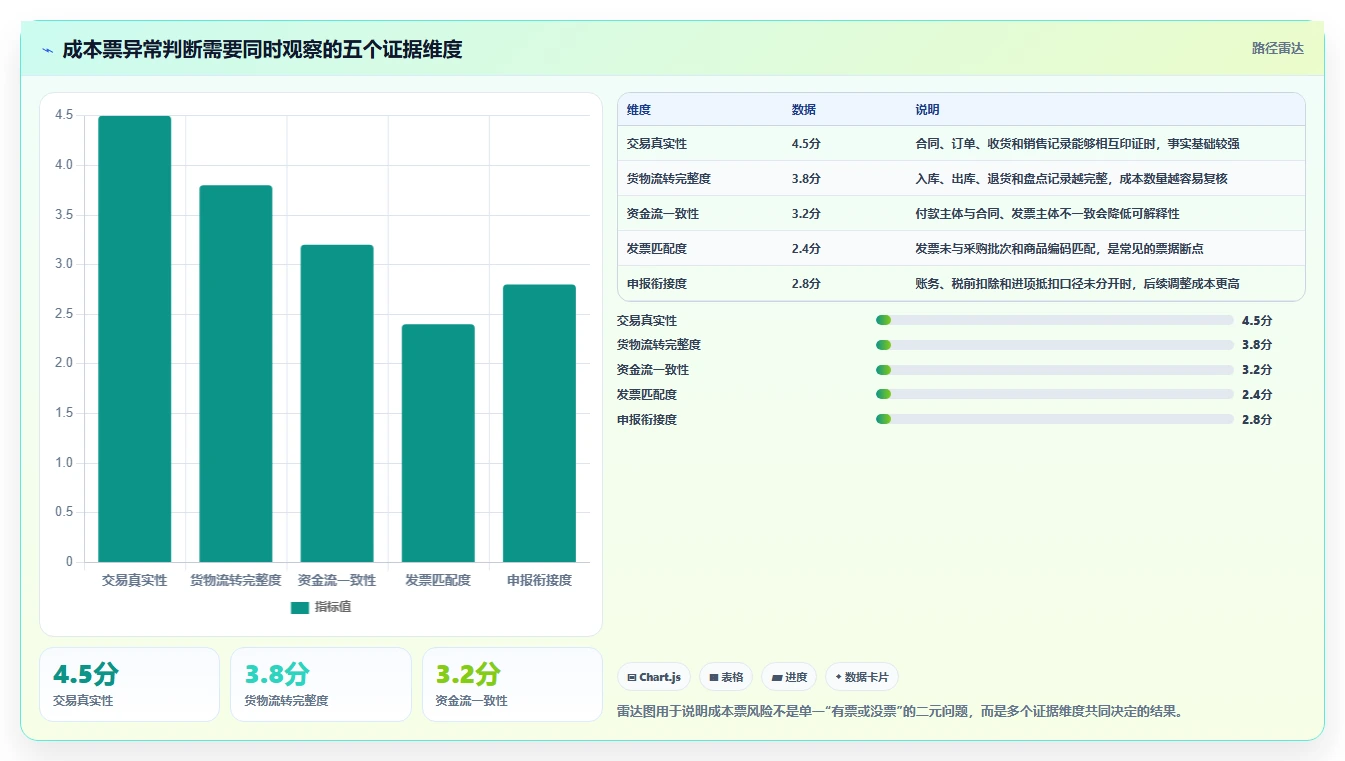
Task: Click the 4.5 y-axis tick label
Action: (x=64, y=115)
